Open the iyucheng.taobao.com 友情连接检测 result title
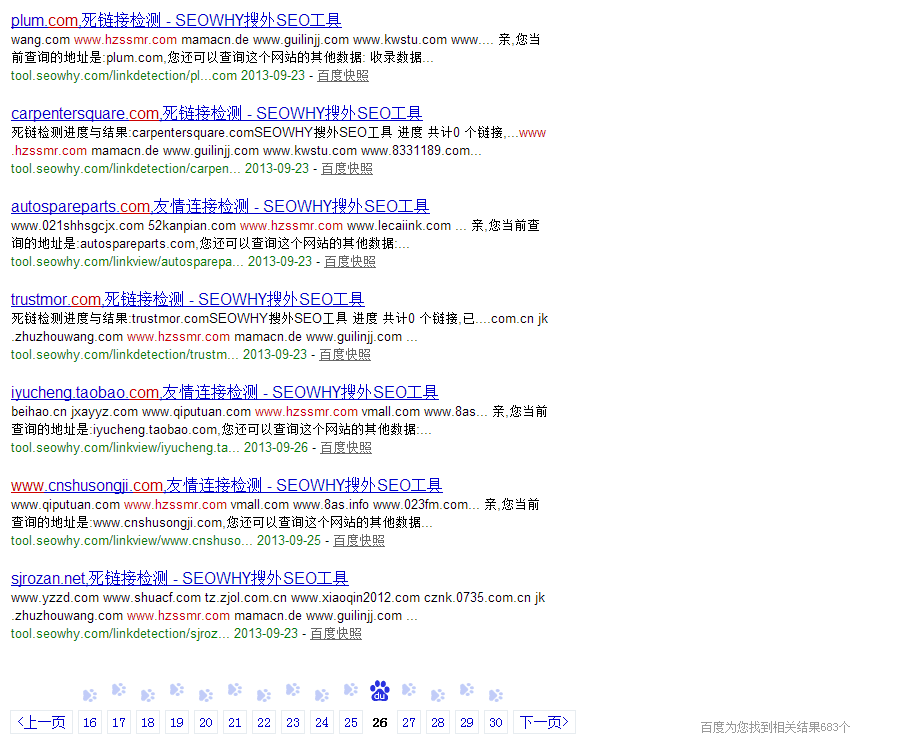The image size is (920, 756). (x=225, y=392)
